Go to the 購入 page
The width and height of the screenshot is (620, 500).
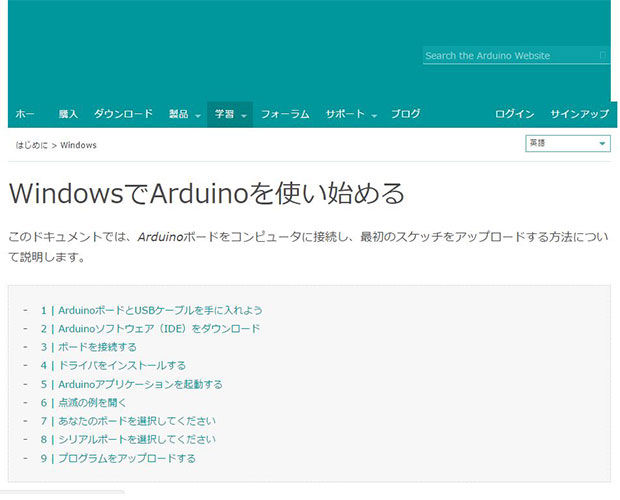pyautogui.click(x=68, y=114)
